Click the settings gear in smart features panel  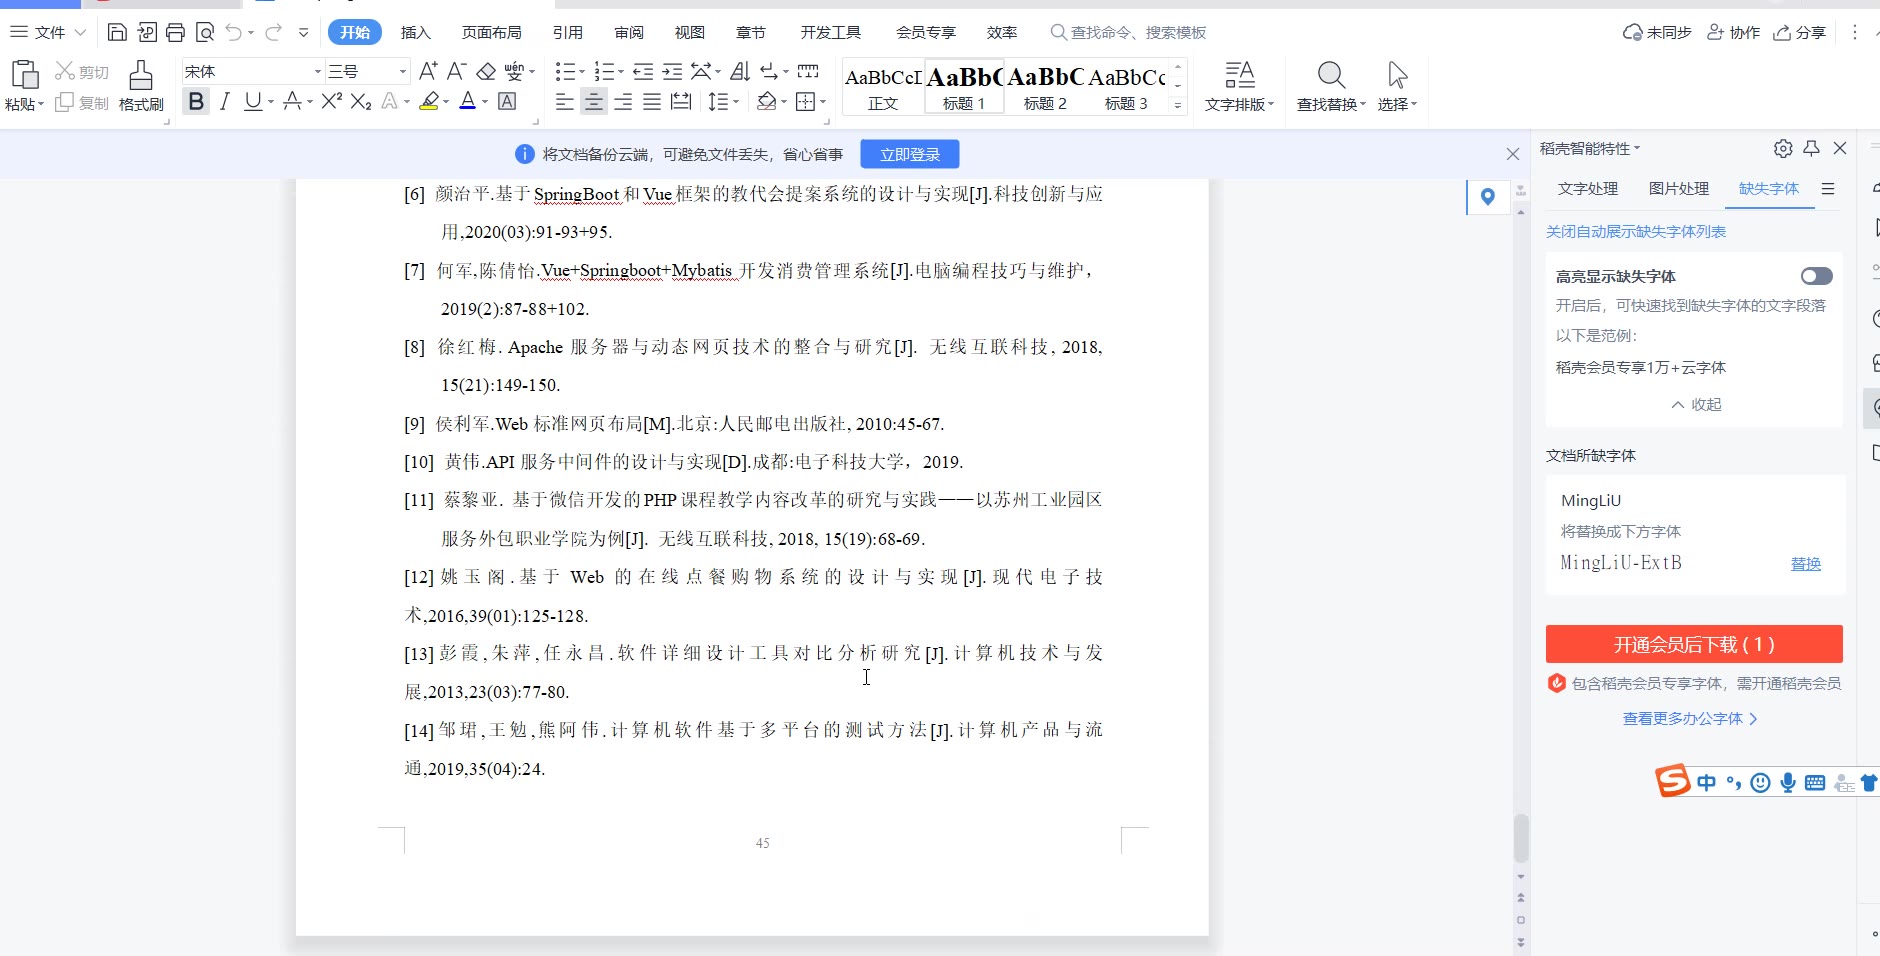[x=1783, y=148]
